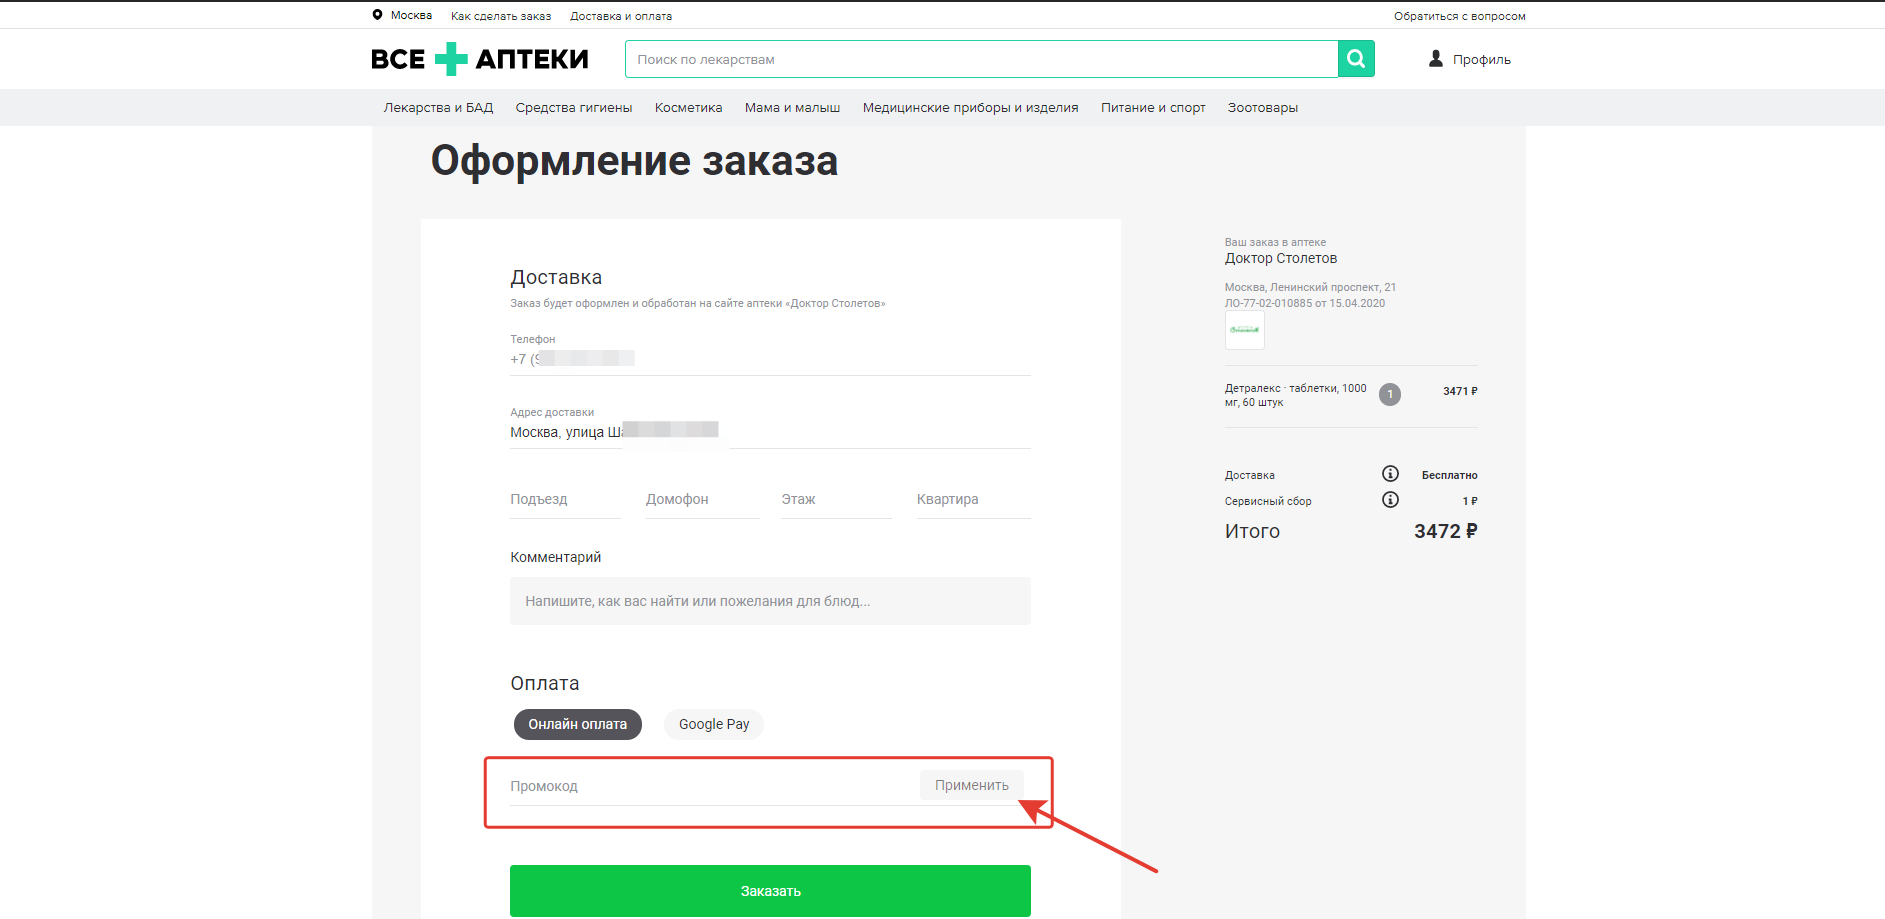Focus the Адрес доставки input field
The height and width of the screenshot is (919, 1885).
click(x=770, y=432)
